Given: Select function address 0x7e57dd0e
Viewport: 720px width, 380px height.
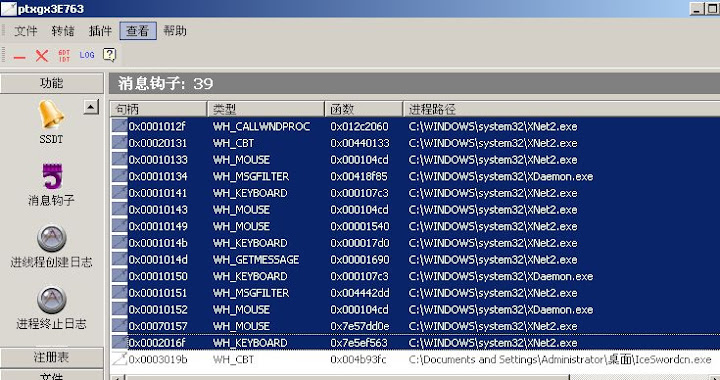Looking at the screenshot, I should click(360, 326).
